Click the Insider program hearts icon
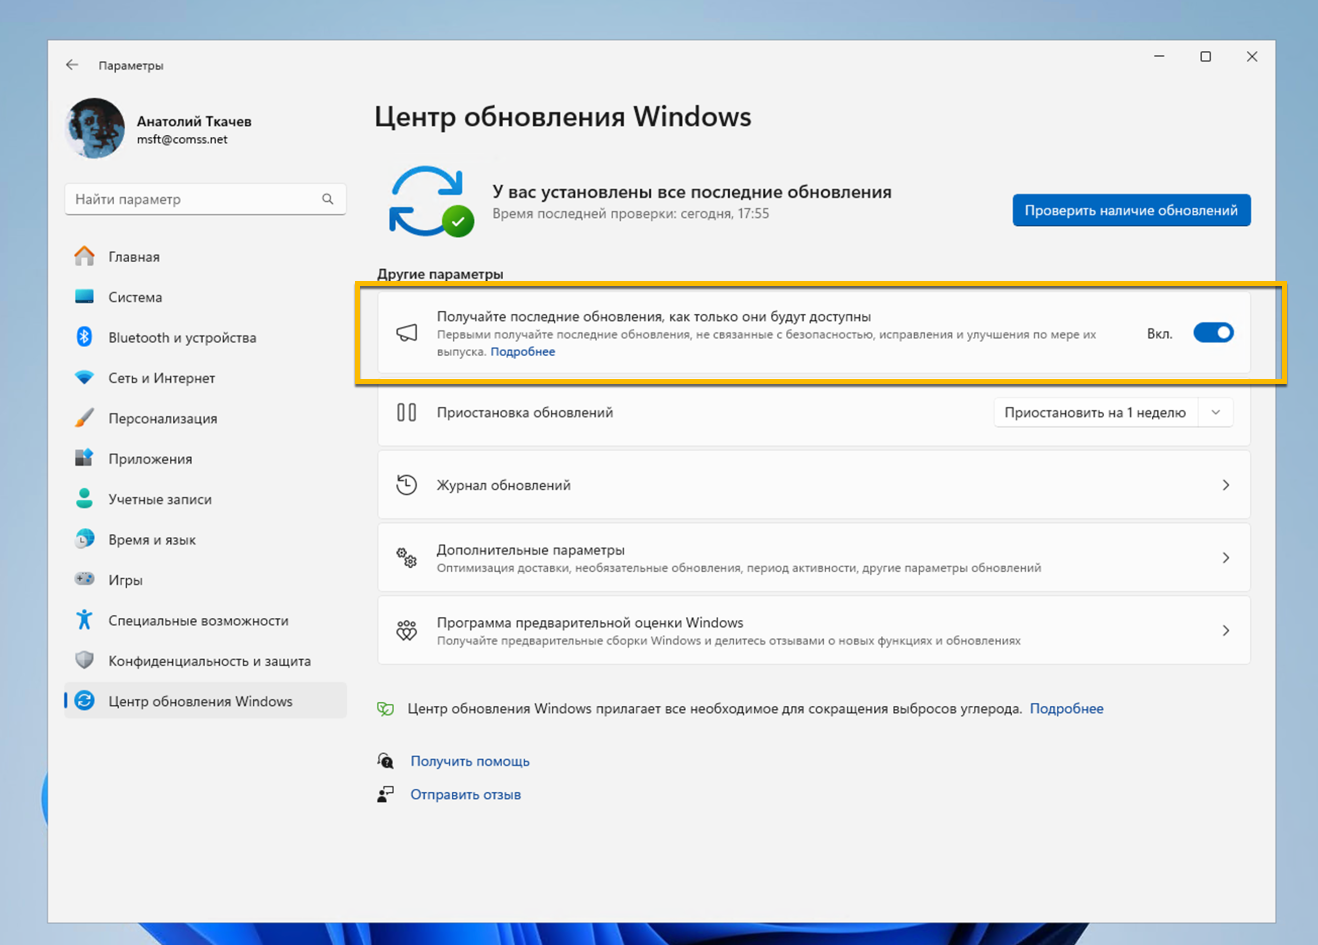 pyautogui.click(x=407, y=631)
